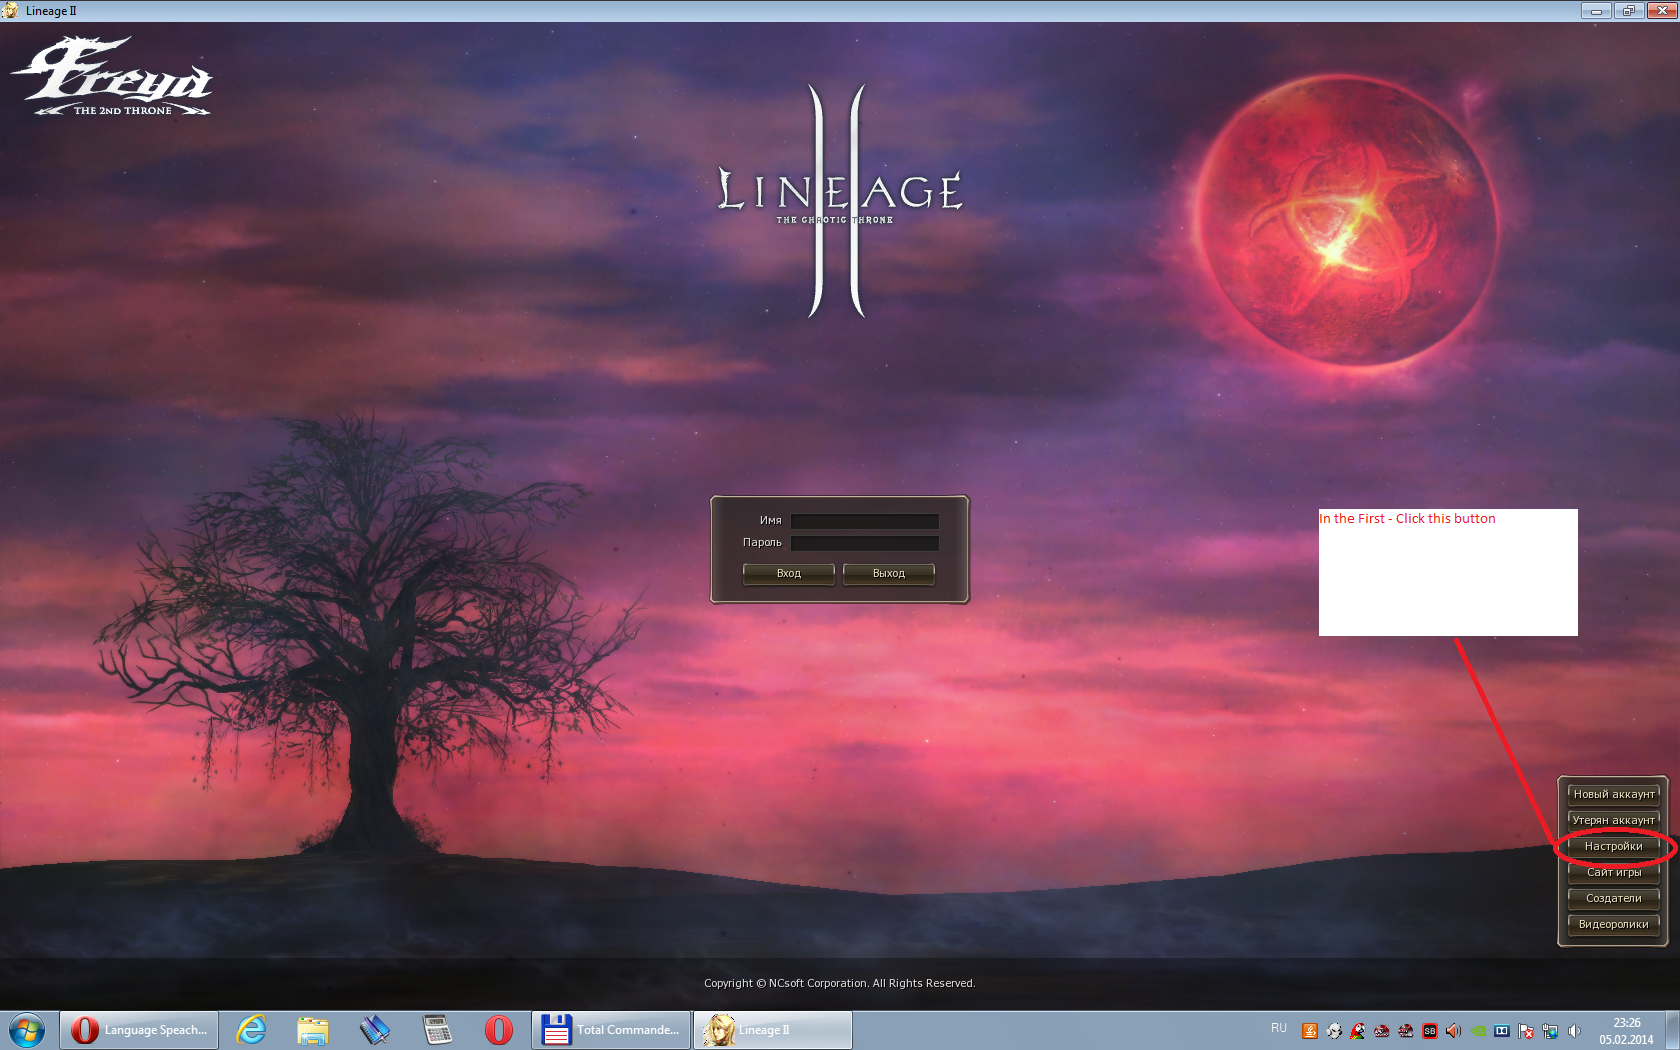The image size is (1680, 1050).
Task: Launch Internet Explorer from the taskbar
Action: [x=250, y=1030]
